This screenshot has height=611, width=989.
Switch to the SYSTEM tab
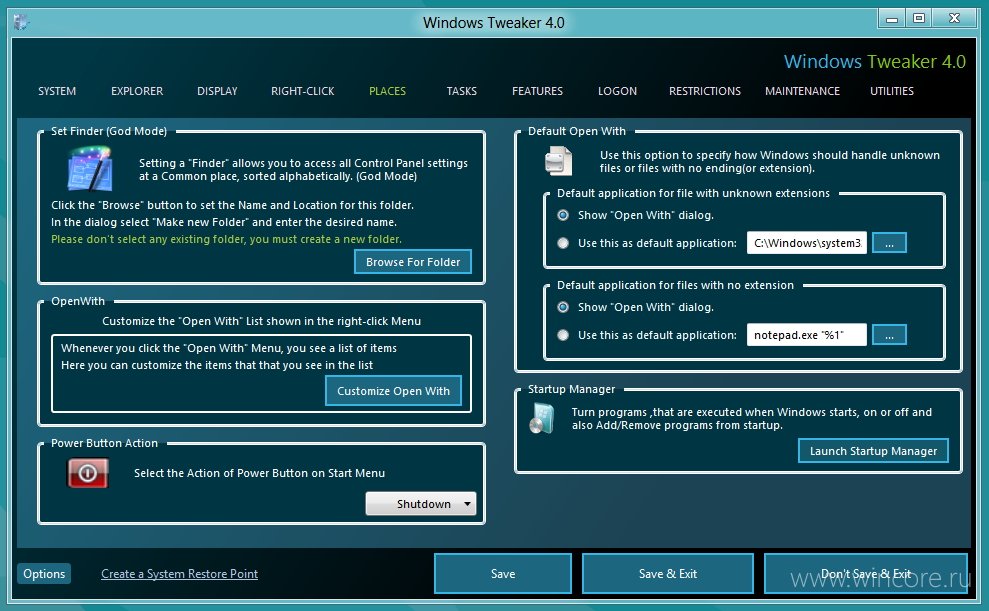pos(57,91)
